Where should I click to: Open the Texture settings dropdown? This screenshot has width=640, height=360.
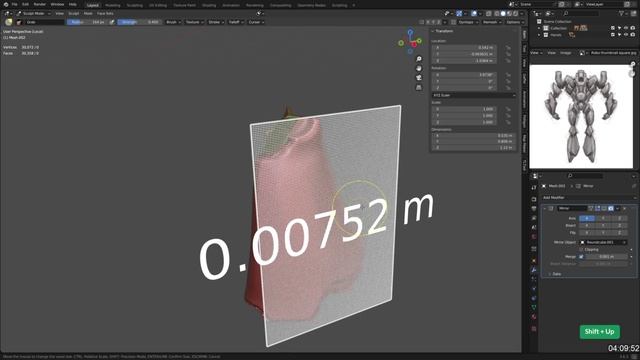pos(194,22)
